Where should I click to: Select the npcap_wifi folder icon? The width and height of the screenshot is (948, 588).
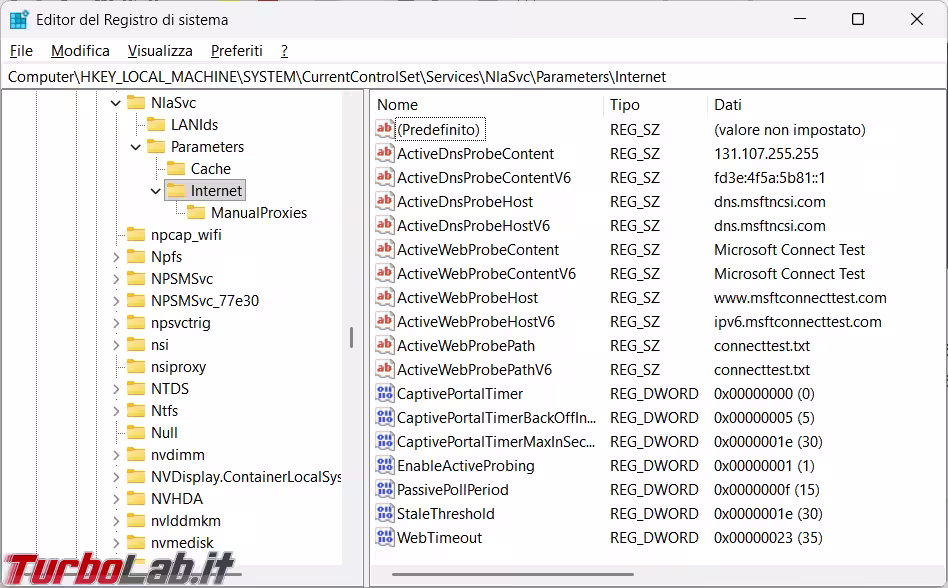pos(136,234)
